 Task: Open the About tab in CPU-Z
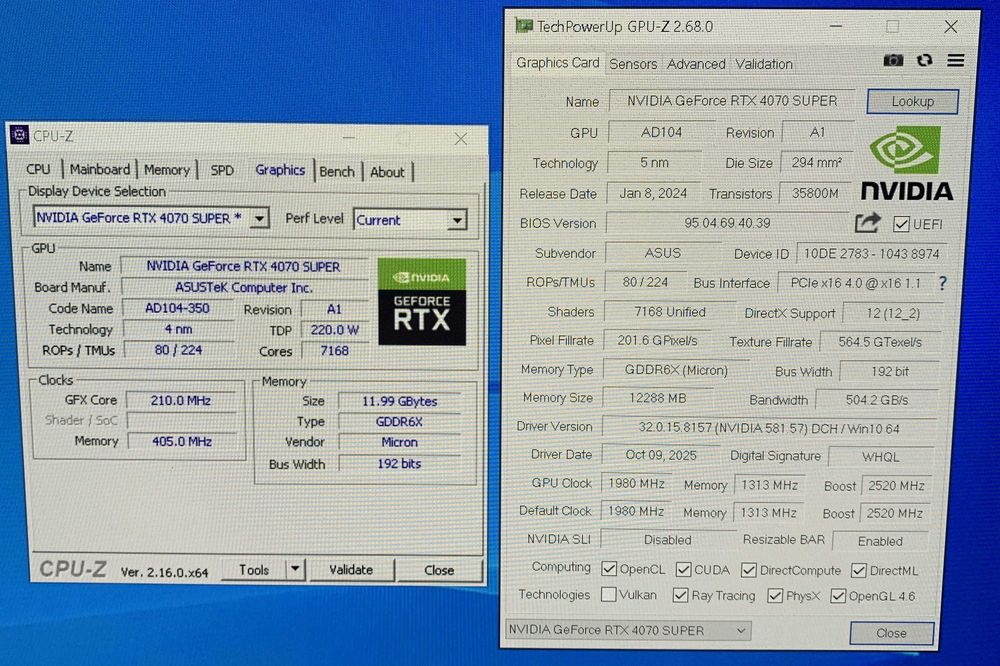[387, 172]
